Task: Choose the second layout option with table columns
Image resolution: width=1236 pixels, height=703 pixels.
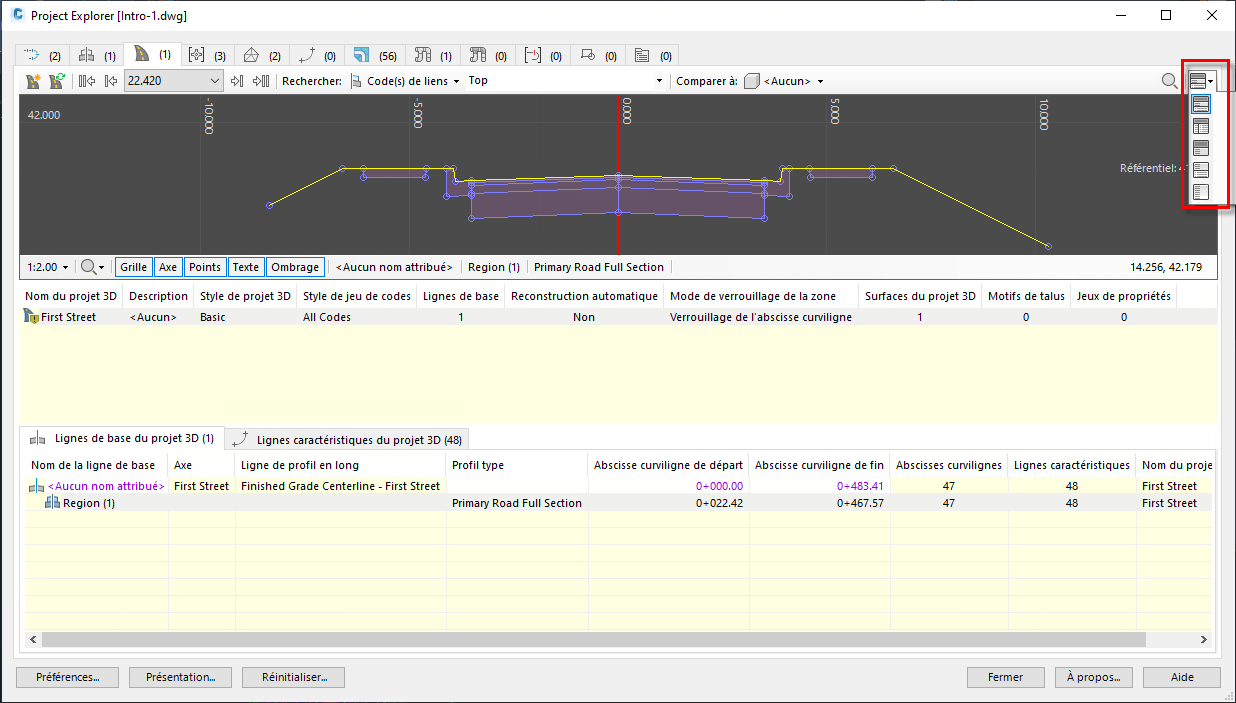Action: [x=1201, y=126]
